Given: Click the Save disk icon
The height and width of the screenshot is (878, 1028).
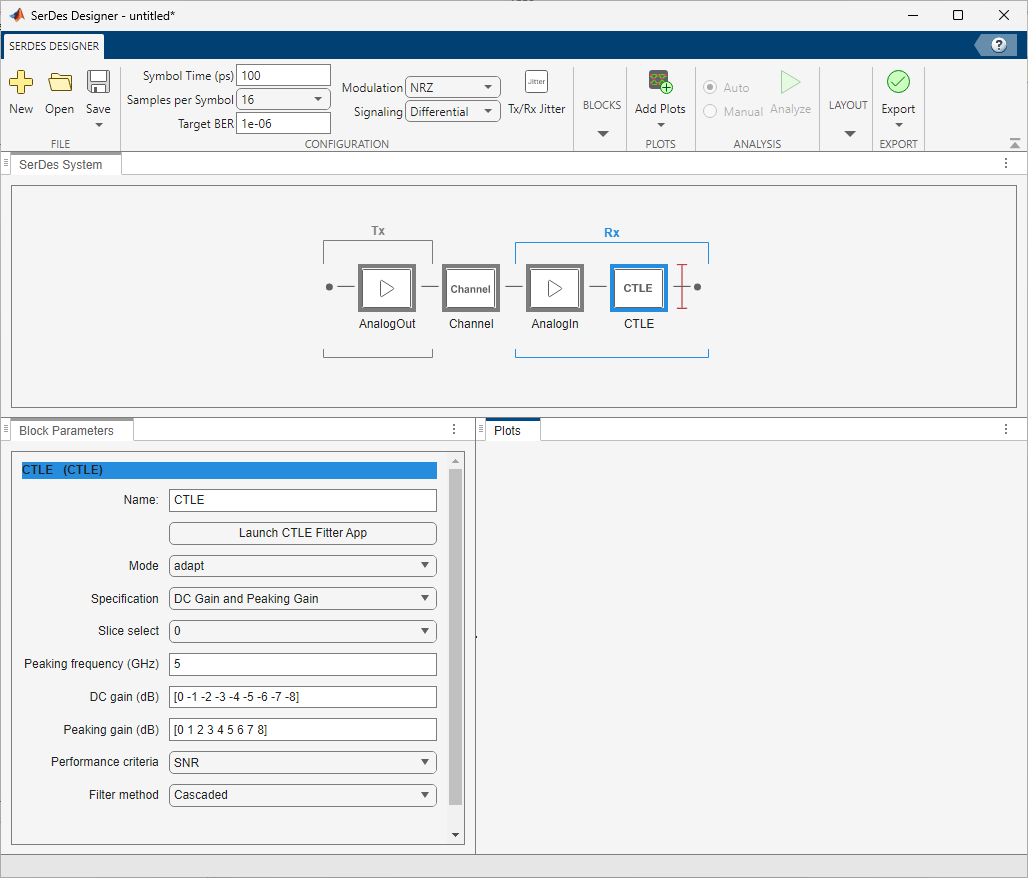Looking at the screenshot, I should point(98,83).
